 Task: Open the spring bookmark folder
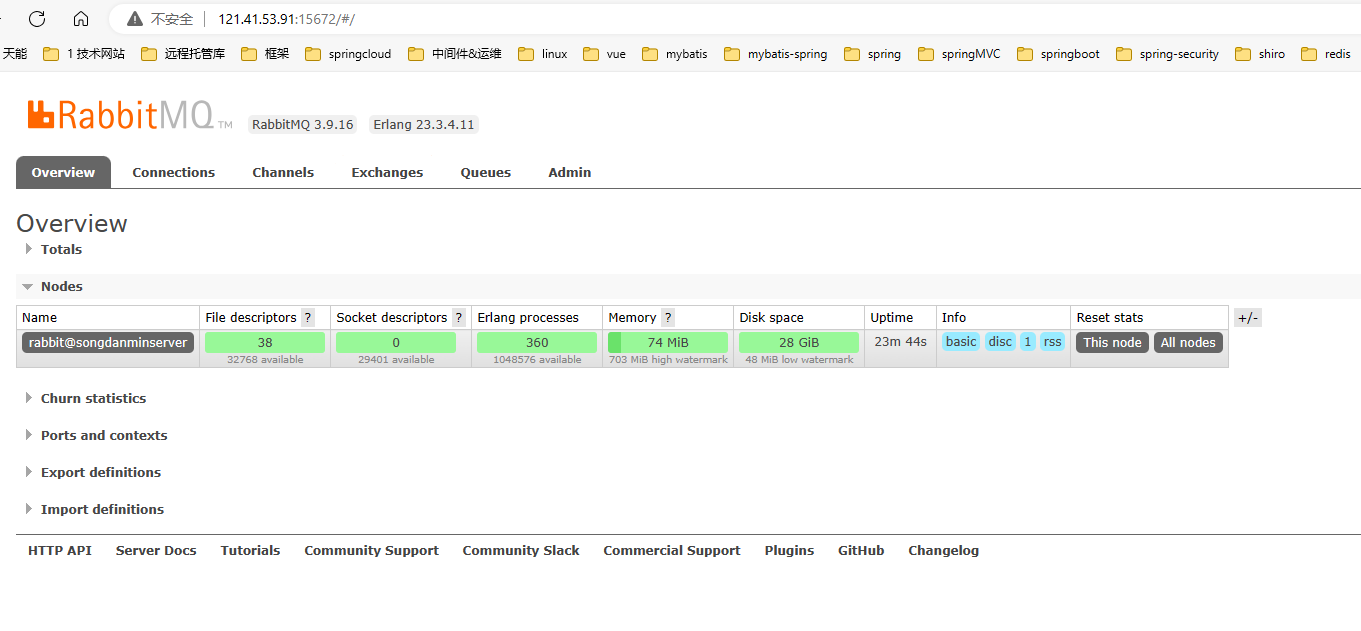tap(872, 54)
